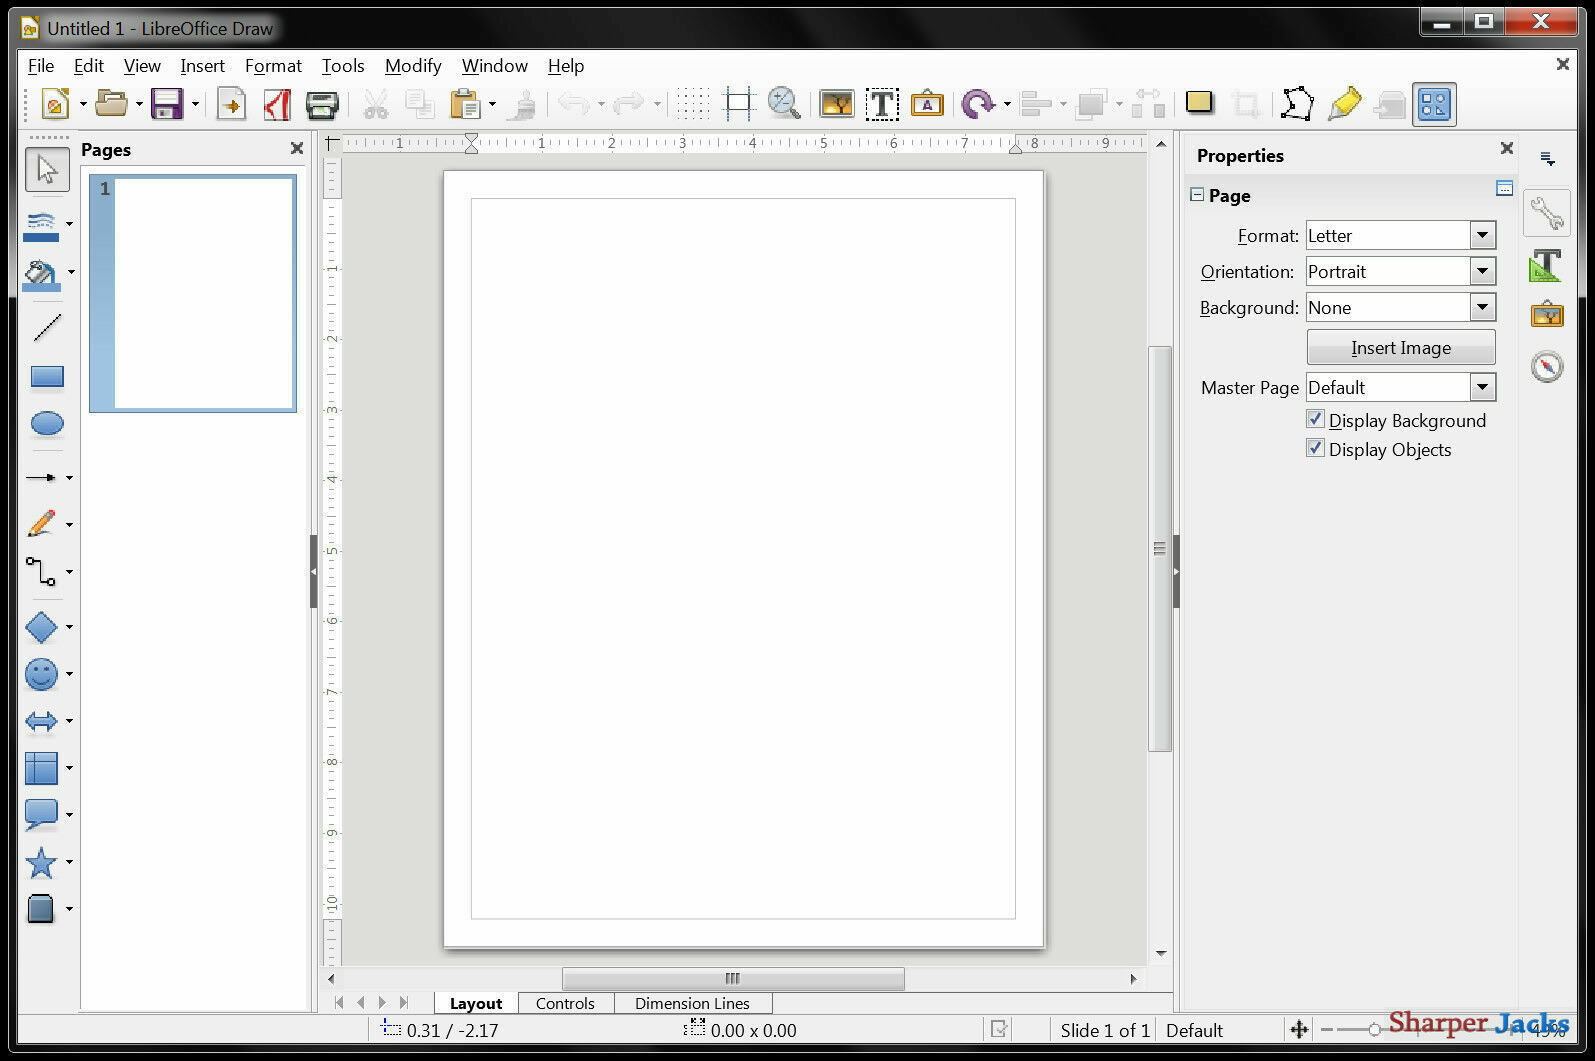The height and width of the screenshot is (1061, 1595).
Task: Select the Connector tool
Action: [x=41, y=572]
